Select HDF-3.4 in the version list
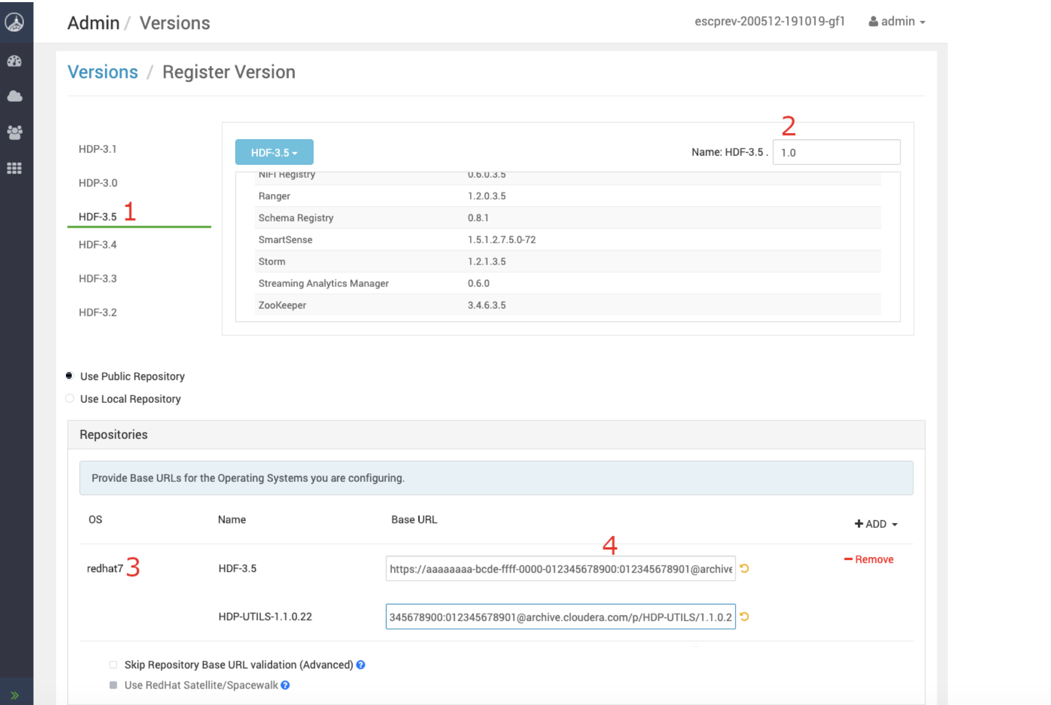Image resolution: width=1051 pixels, height=705 pixels. [x=98, y=245]
